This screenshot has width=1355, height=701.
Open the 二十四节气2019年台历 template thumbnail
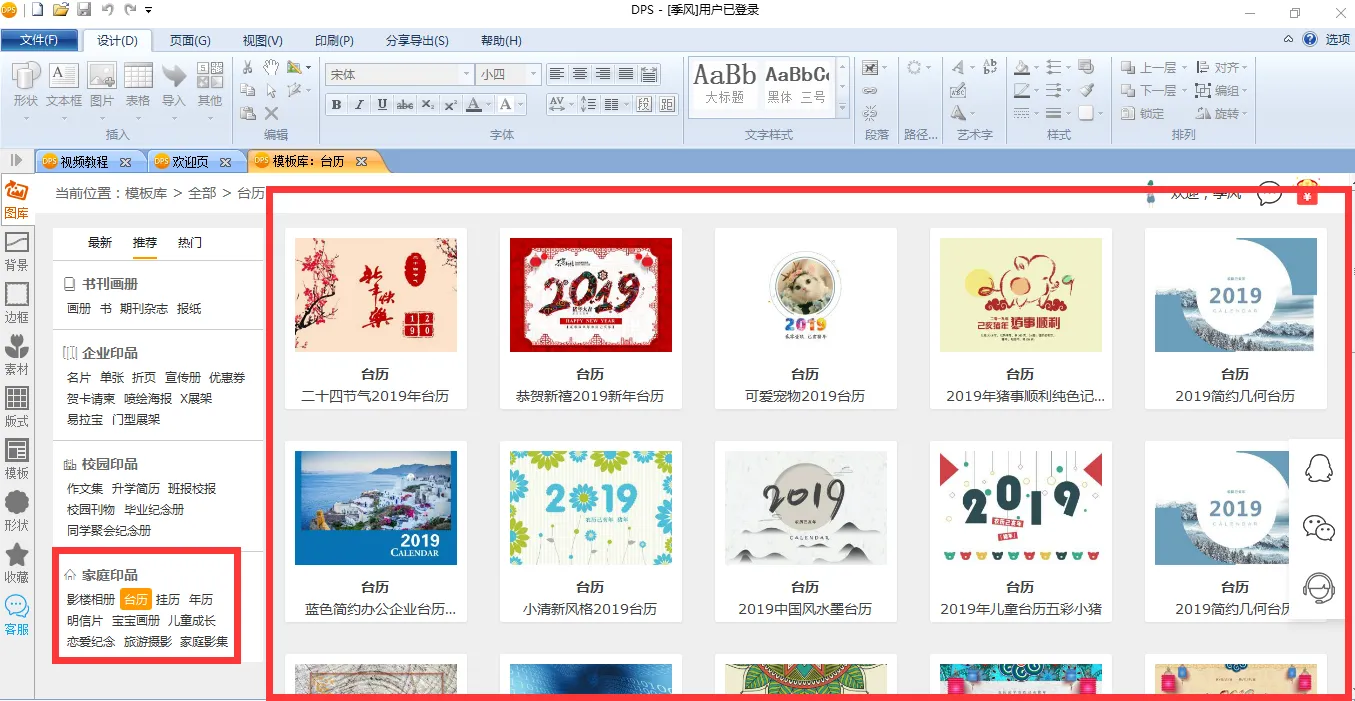pyautogui.click(x=375, y=295)
